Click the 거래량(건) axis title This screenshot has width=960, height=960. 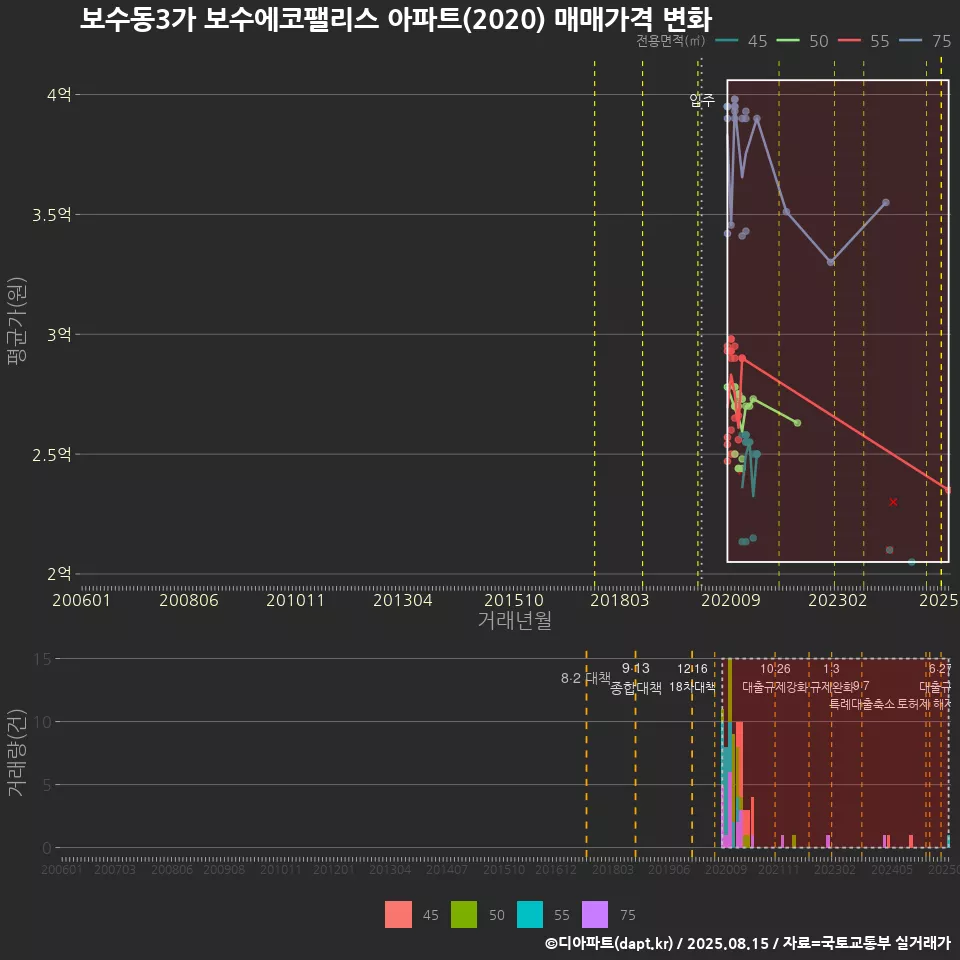point(17,752)
